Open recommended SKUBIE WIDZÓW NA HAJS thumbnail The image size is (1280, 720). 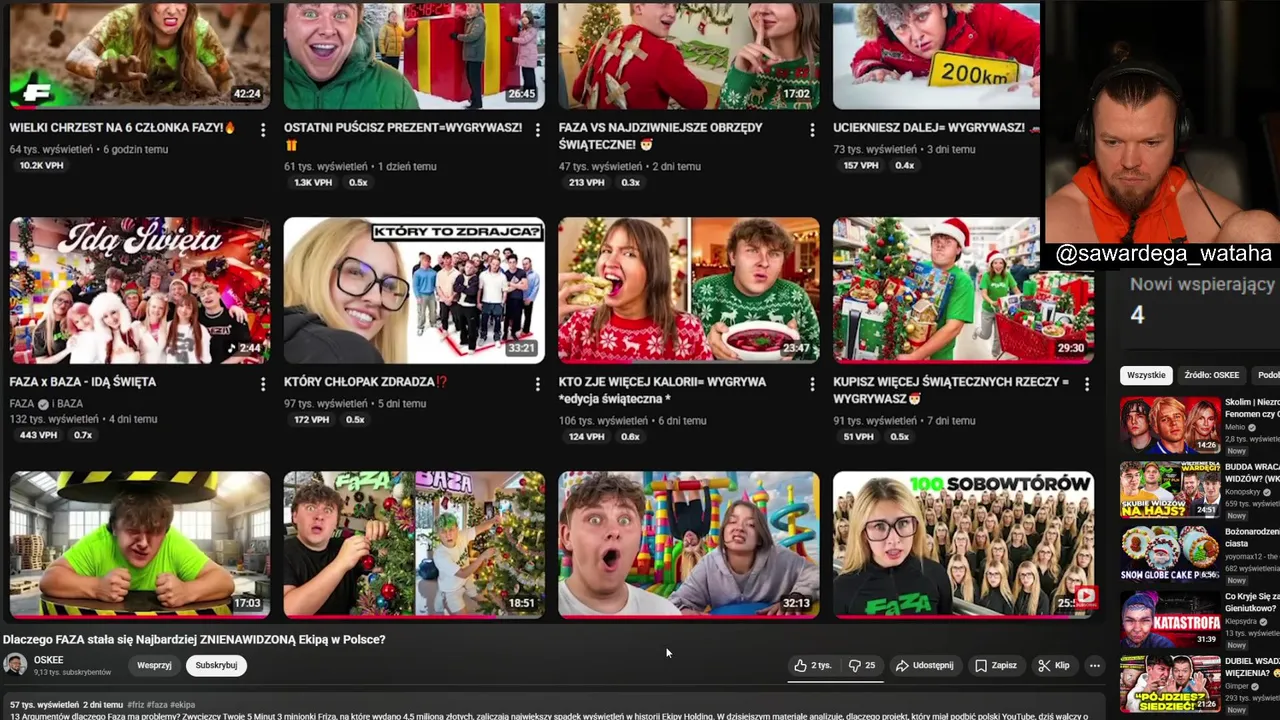pos(1170,490)
